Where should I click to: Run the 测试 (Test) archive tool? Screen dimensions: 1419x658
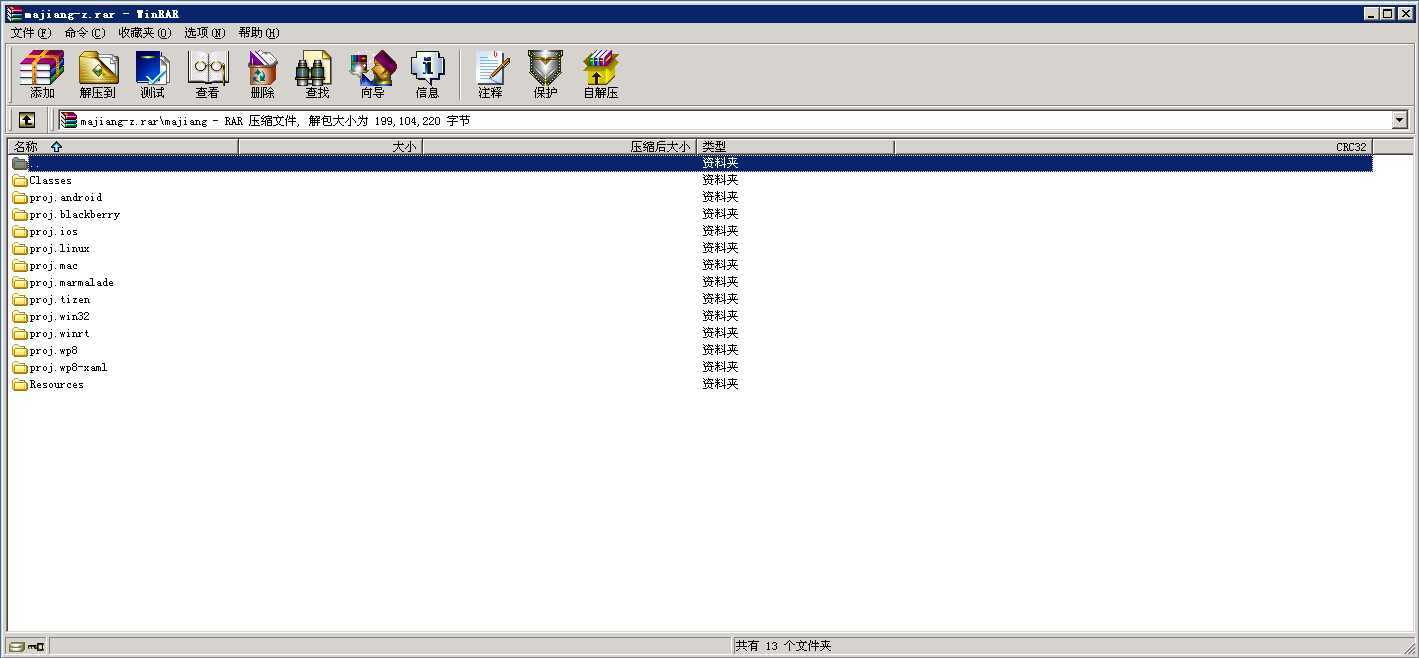tap(152, 75)
